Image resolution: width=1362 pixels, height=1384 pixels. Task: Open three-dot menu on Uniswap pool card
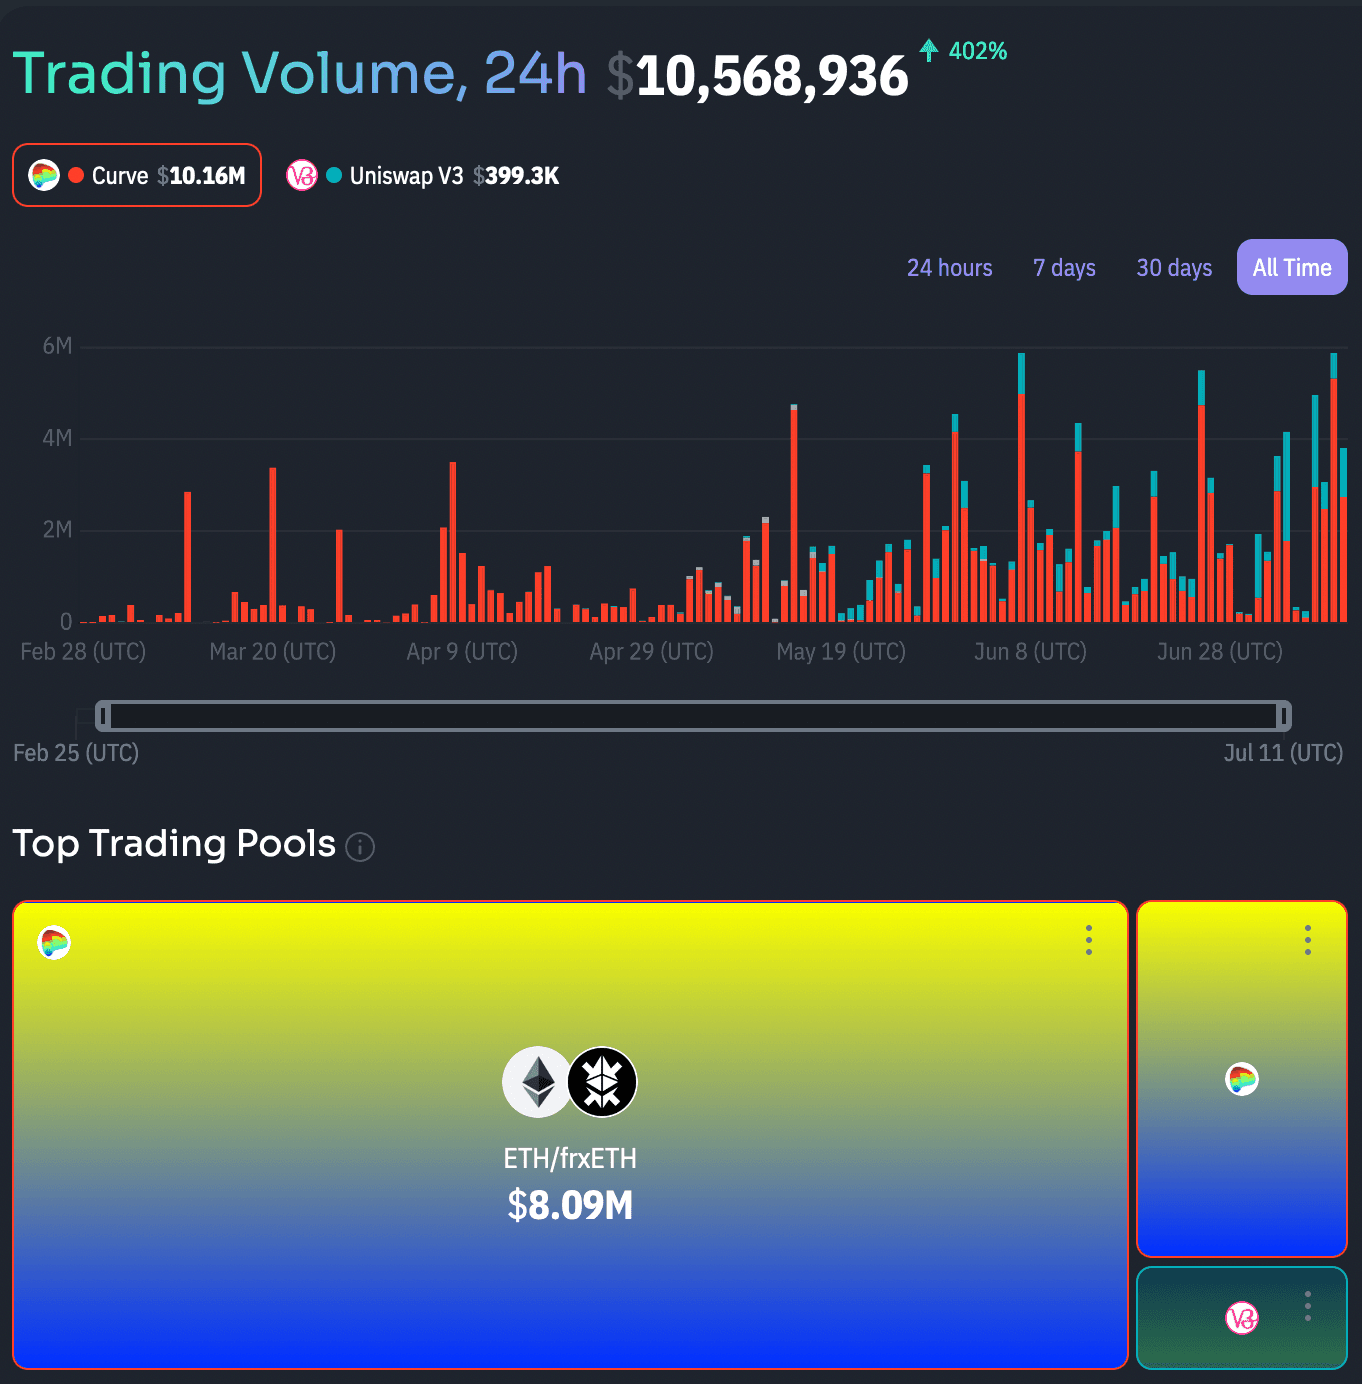1307,1306
